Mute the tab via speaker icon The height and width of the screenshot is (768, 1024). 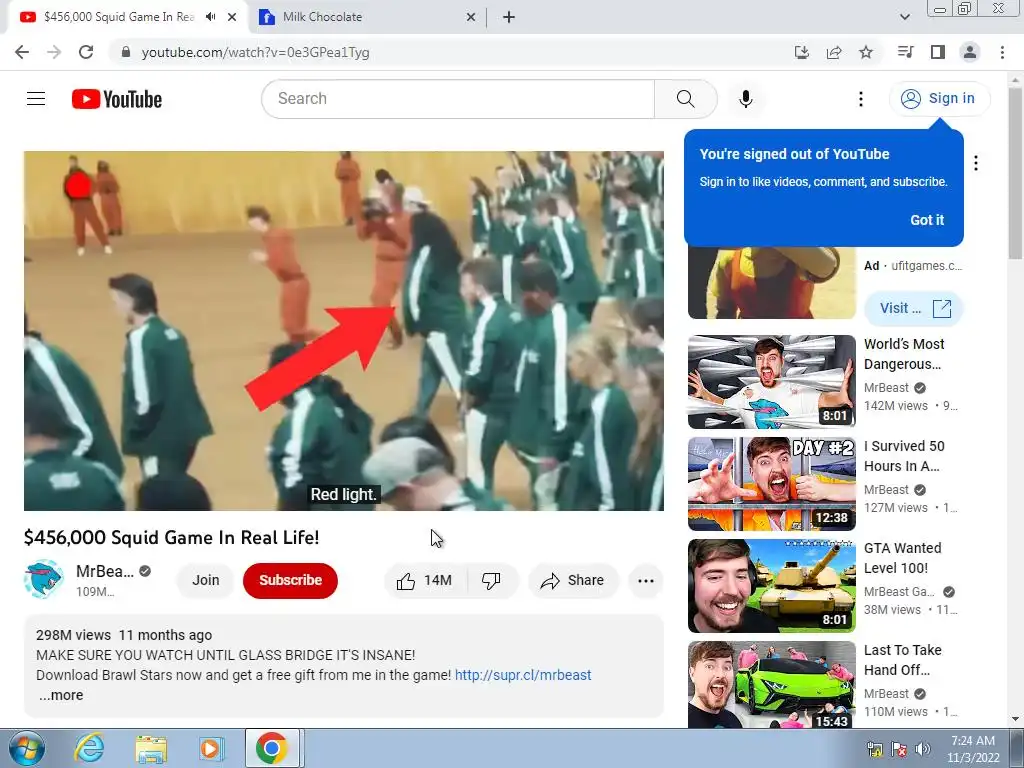tap(210, 17)
